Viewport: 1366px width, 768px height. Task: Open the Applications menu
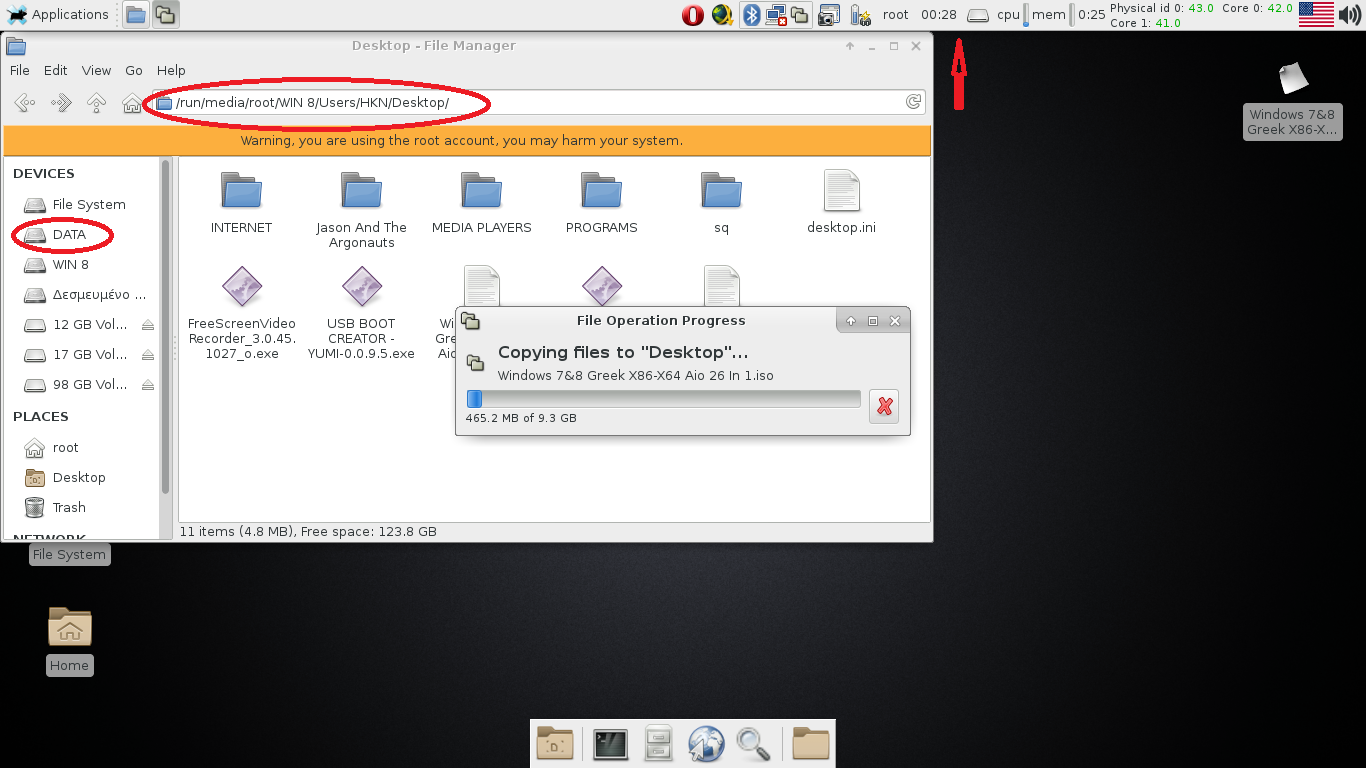[x=58, y=15]
